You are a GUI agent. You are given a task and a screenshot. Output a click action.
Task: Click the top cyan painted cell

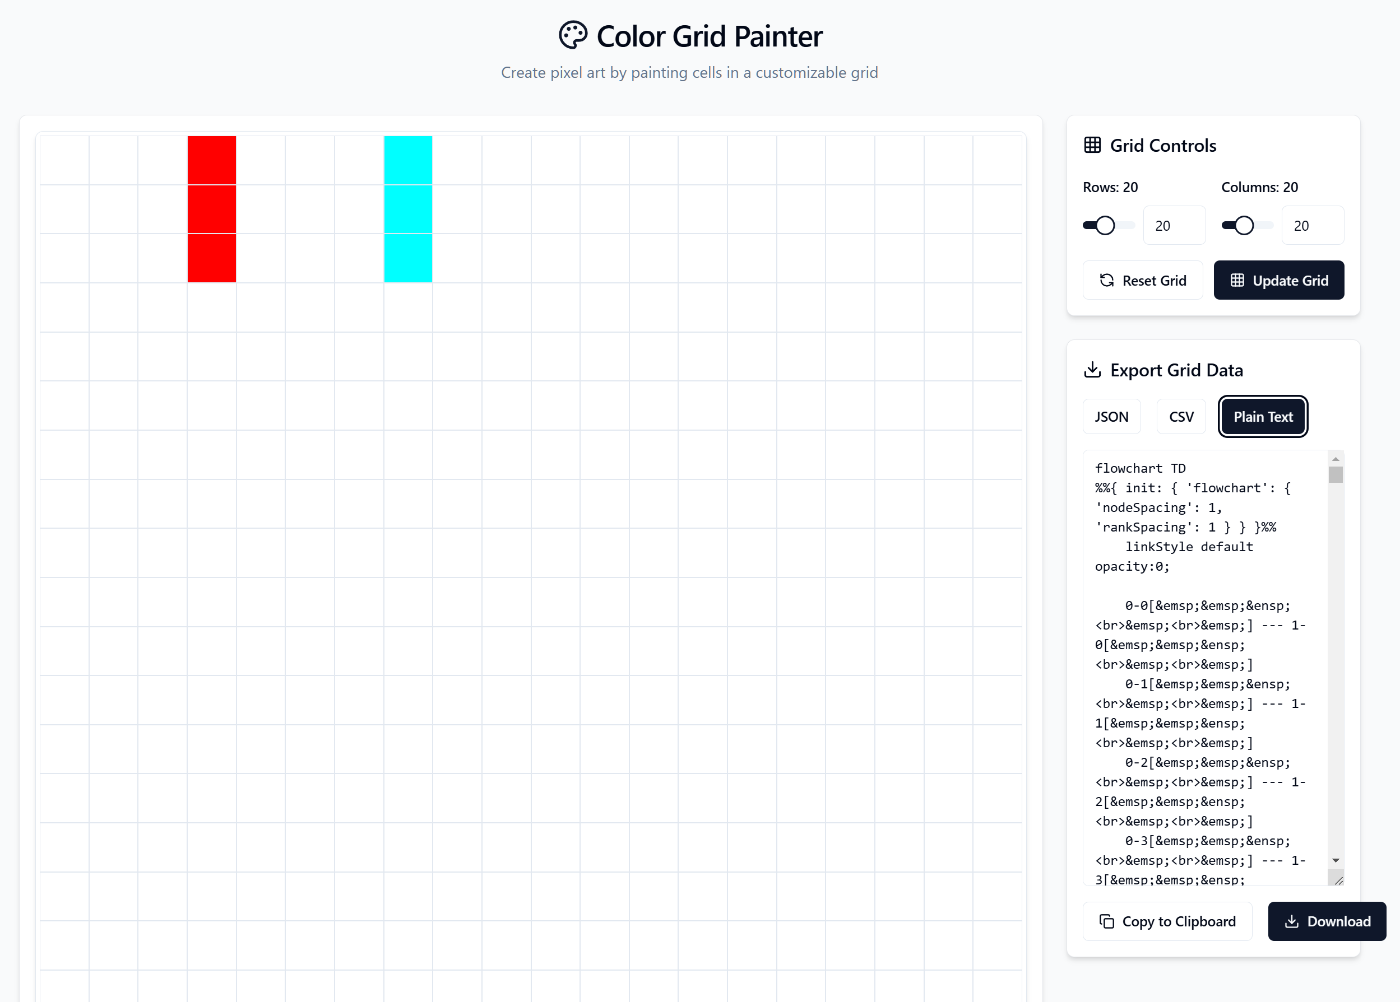(x=408, y=160)
